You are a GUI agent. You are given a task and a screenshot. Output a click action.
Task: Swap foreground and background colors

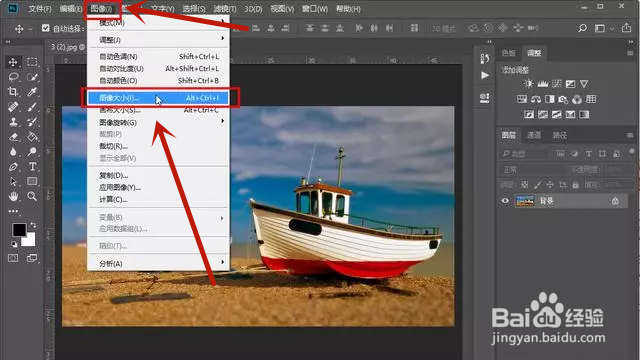(33, 225)
